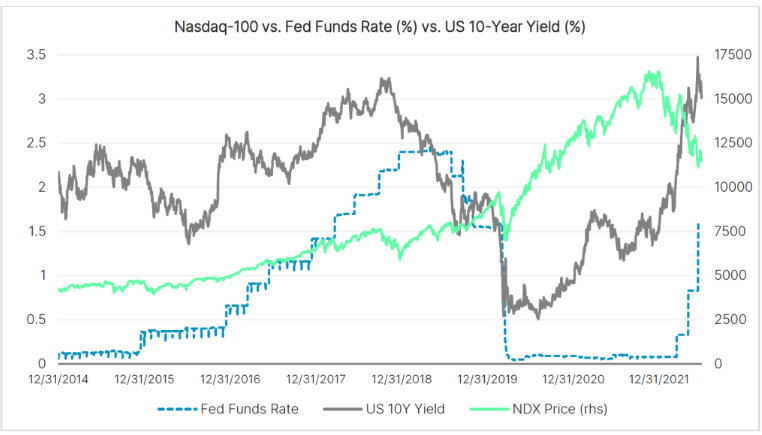Click the NDX Price (rhs) legend label

click(564, 409)
